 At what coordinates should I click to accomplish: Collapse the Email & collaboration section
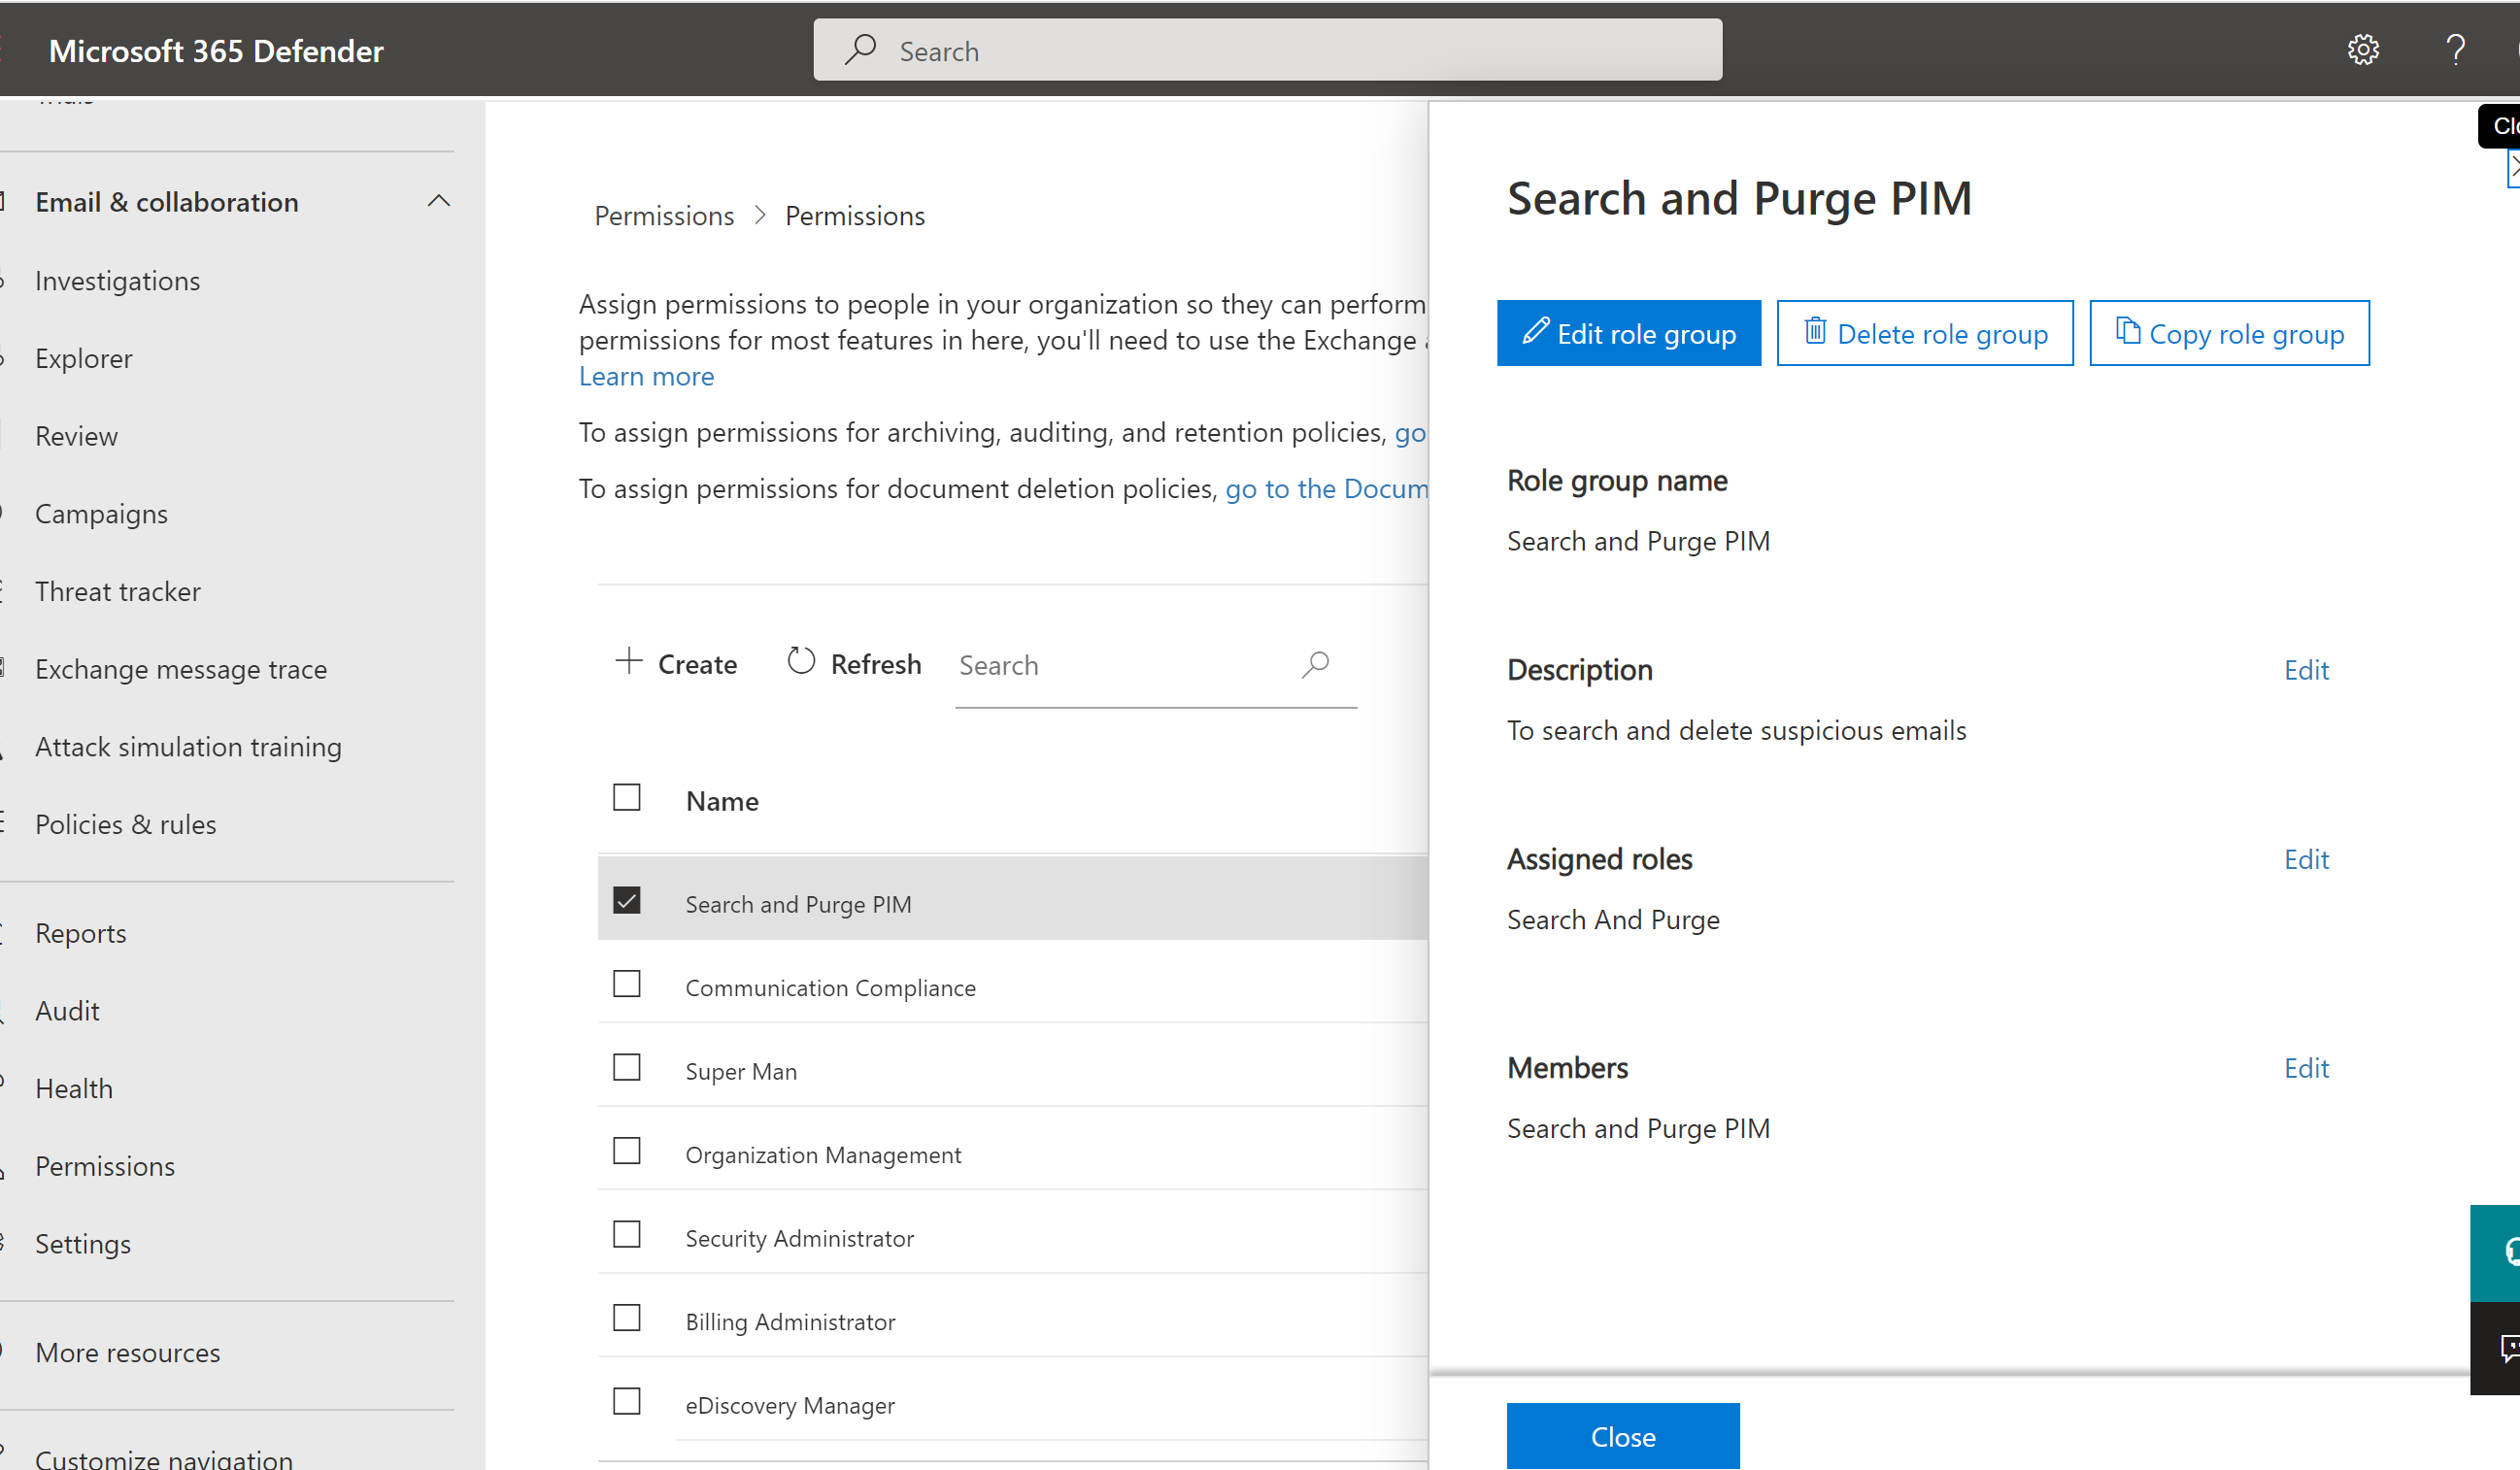[x=438, y=201]
